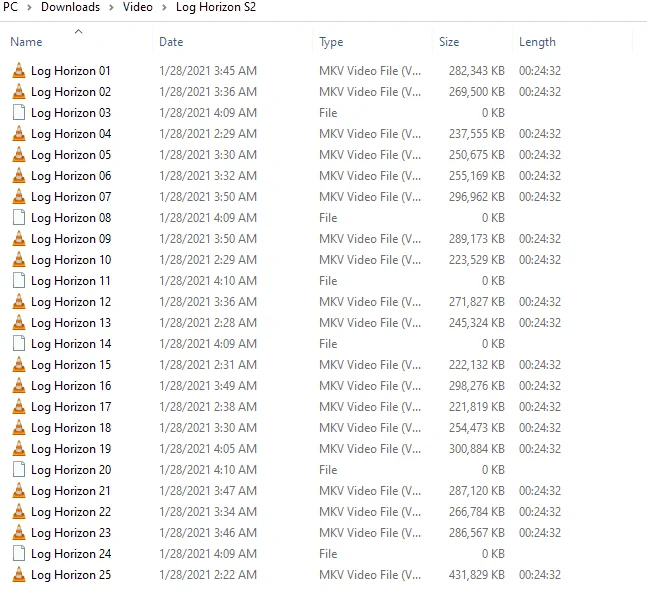The height and width of the screenshot is (590, 647).
Task: Click Log Horizon S2 in the breadcrumb
Action: tap(216, 7)
